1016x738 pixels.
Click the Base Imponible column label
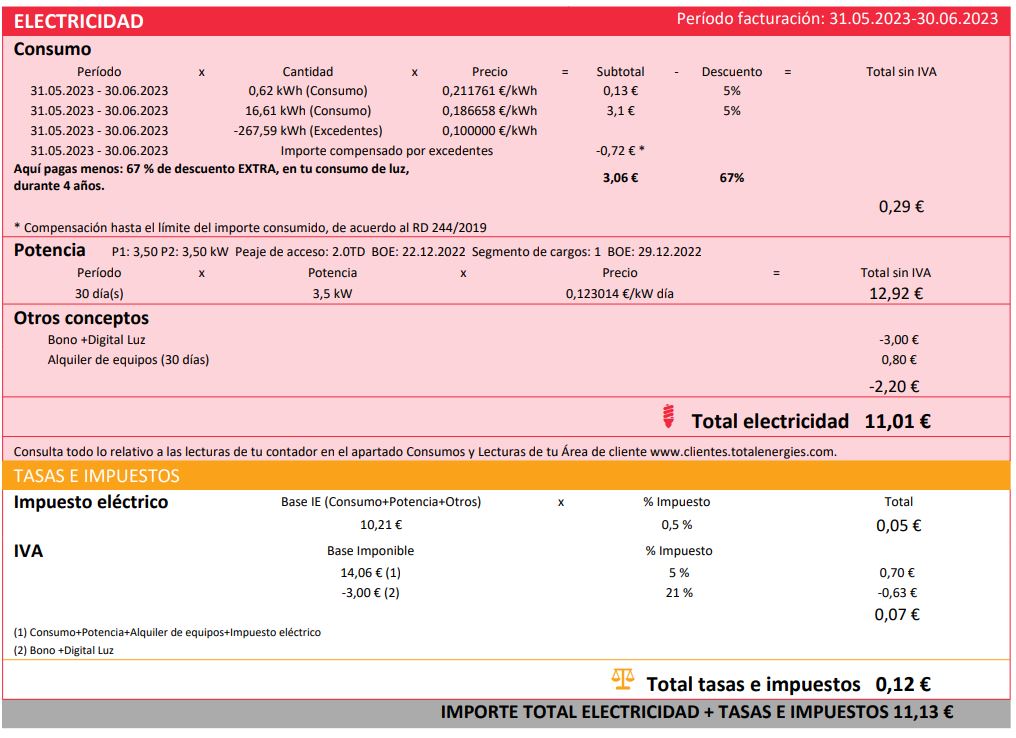click(371, 551)
